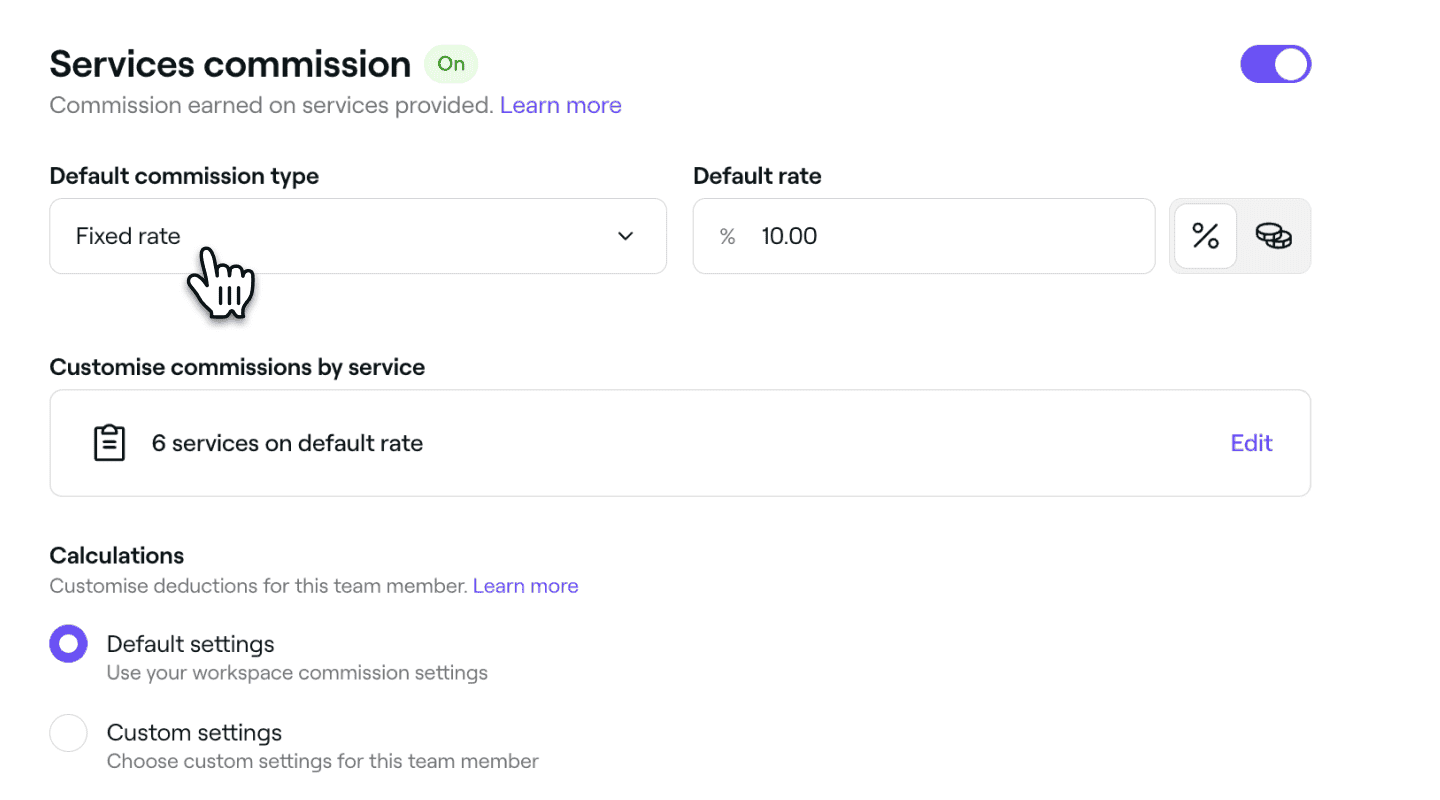This screenshot has height=800, width=1440.
Task: Click the Custom settings label text
Action: (194, 733)
